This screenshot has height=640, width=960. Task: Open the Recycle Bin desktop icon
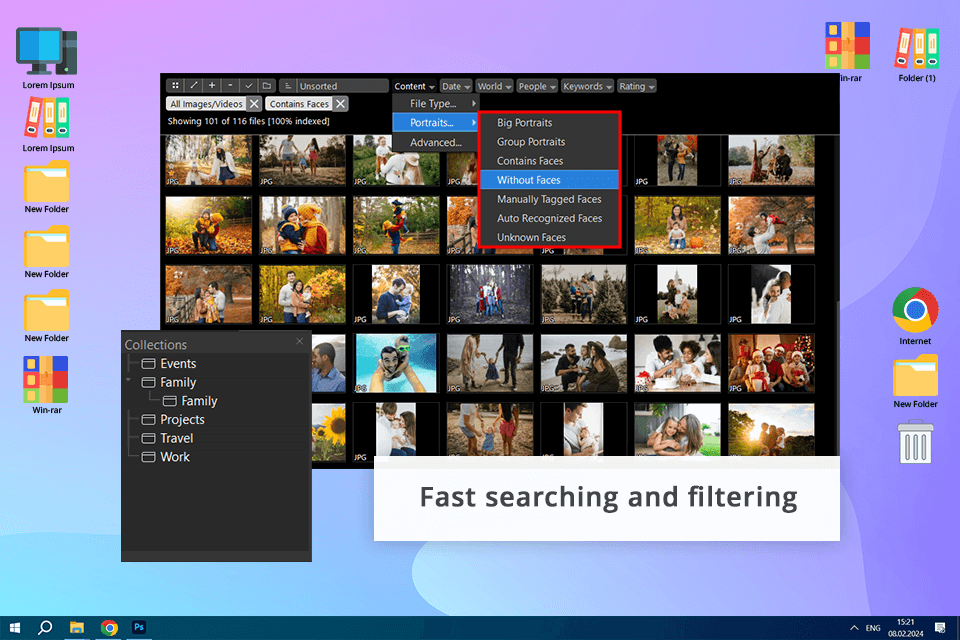click(x=915, y=442)
